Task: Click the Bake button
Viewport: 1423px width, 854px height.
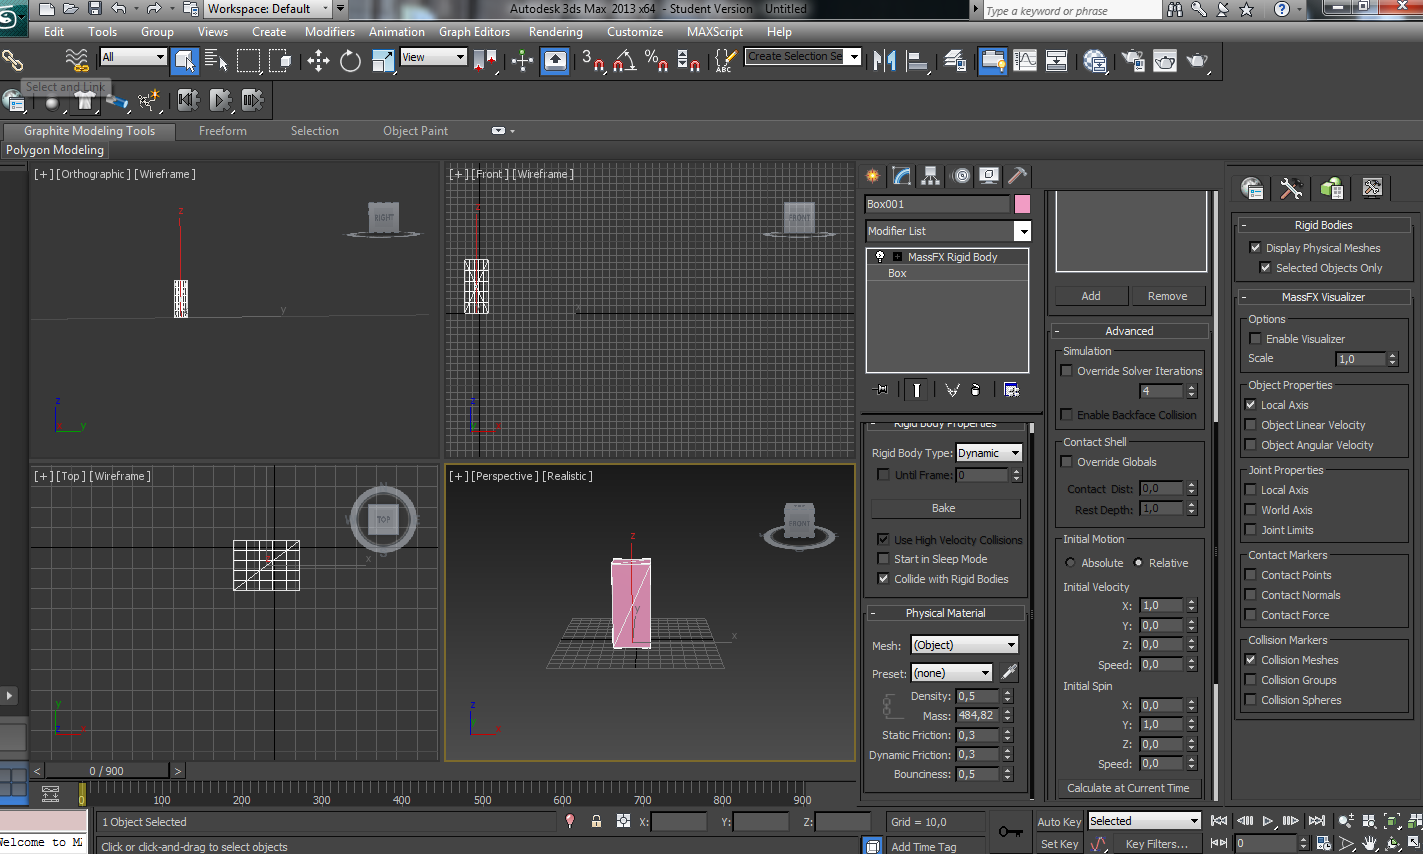Action: 944,508
